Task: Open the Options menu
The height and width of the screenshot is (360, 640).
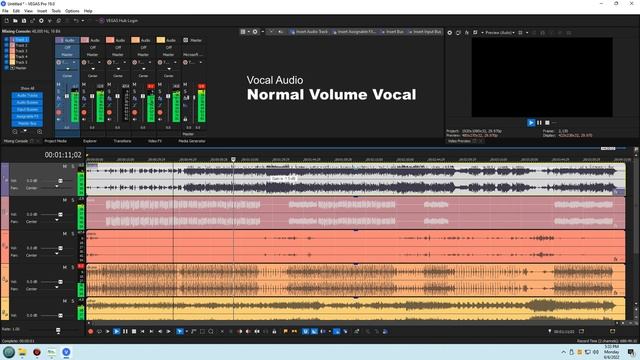Action: [72, 11]
